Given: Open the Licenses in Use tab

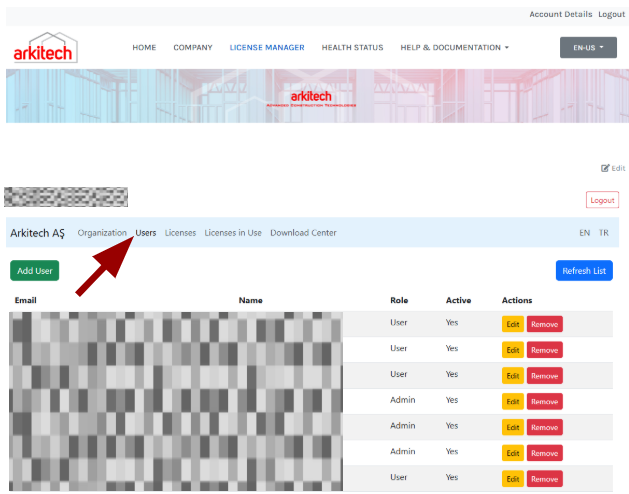Looking at the screenshot, I should click(x=233, y=233).
